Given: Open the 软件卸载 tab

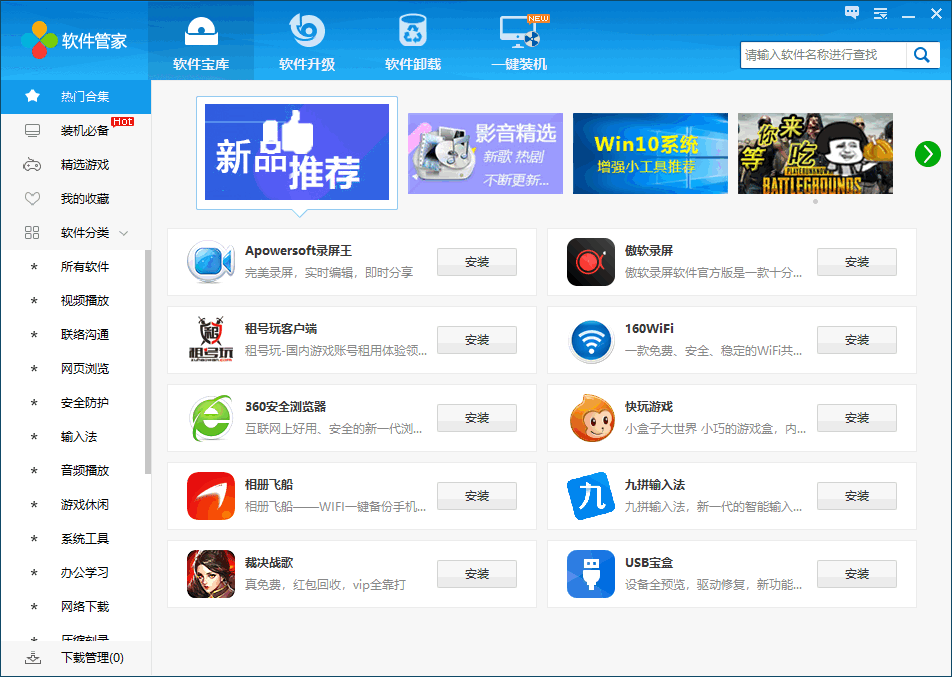Looking at the screenshot, I should [x=413, y=40].
